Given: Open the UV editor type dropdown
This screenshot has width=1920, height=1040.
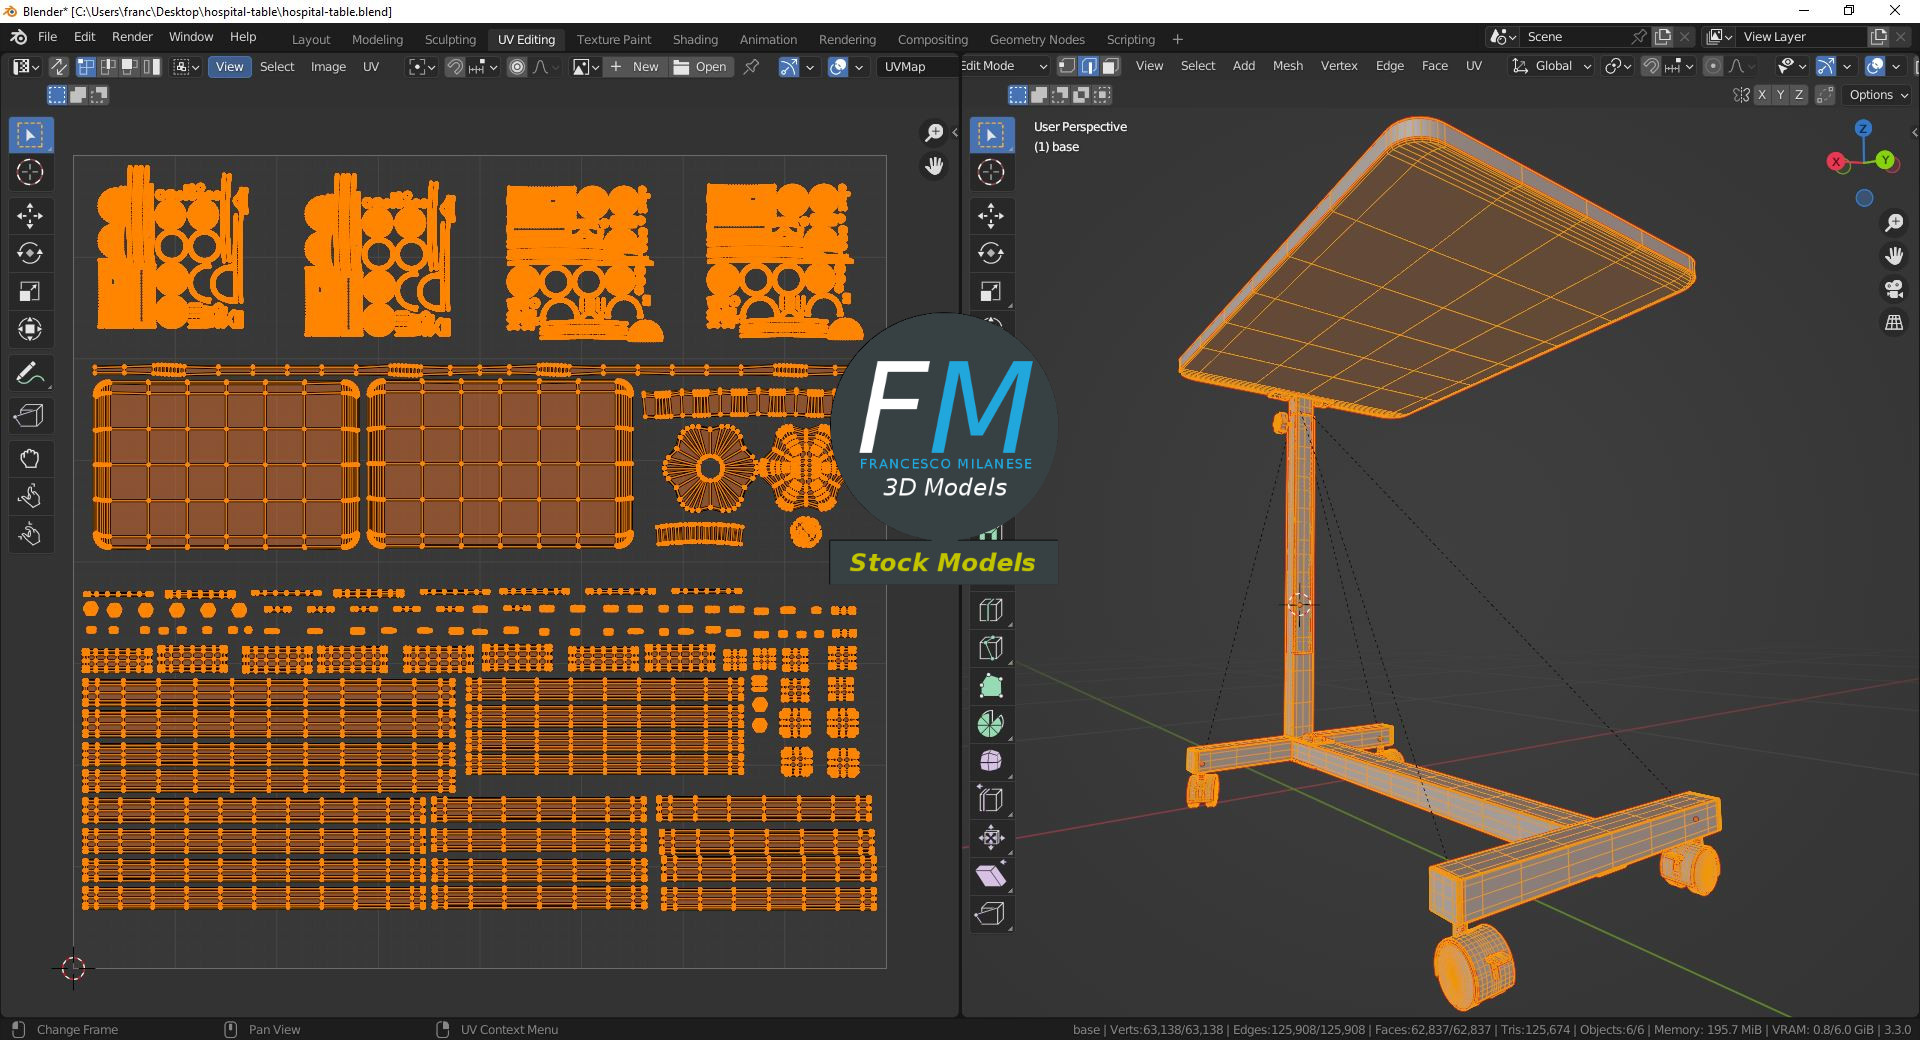Looking at the screenshot, I should coord(26,67).
